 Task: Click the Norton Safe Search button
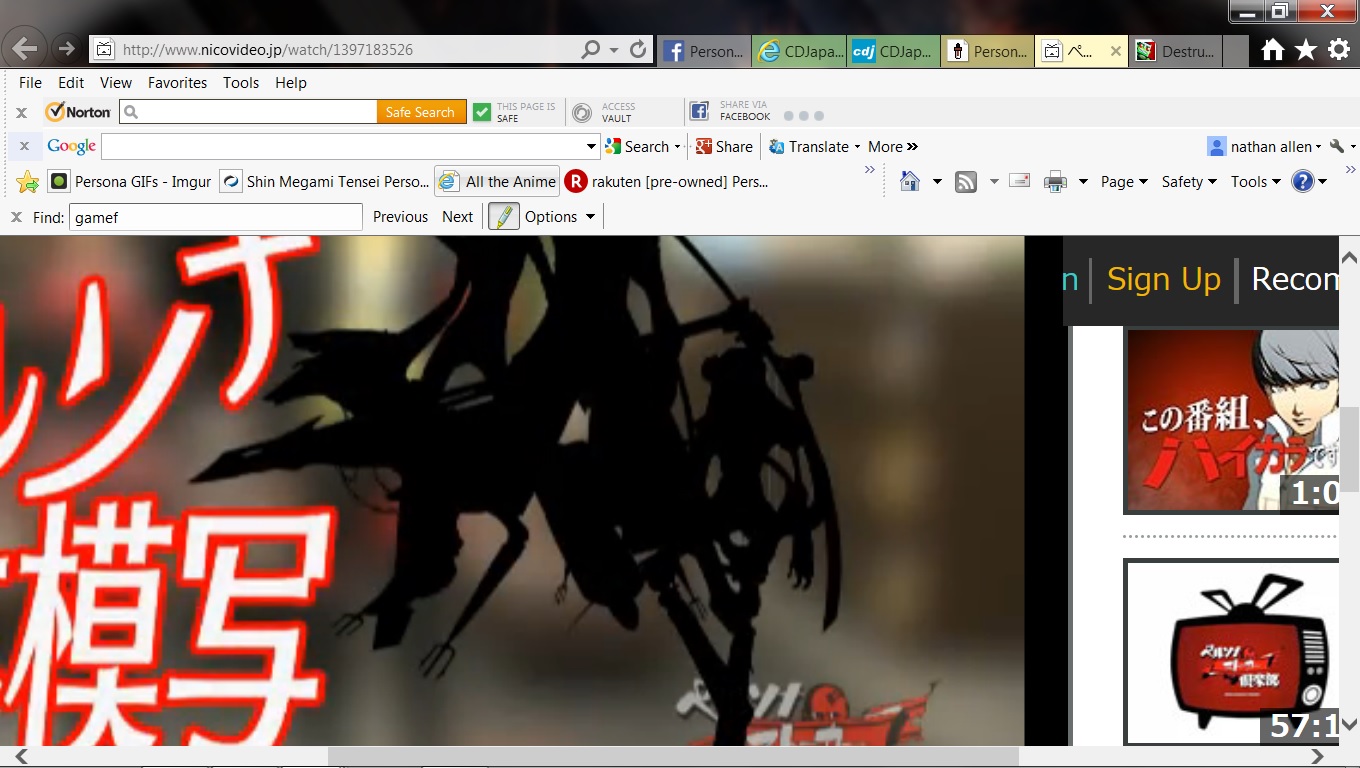tap(420, 112)
